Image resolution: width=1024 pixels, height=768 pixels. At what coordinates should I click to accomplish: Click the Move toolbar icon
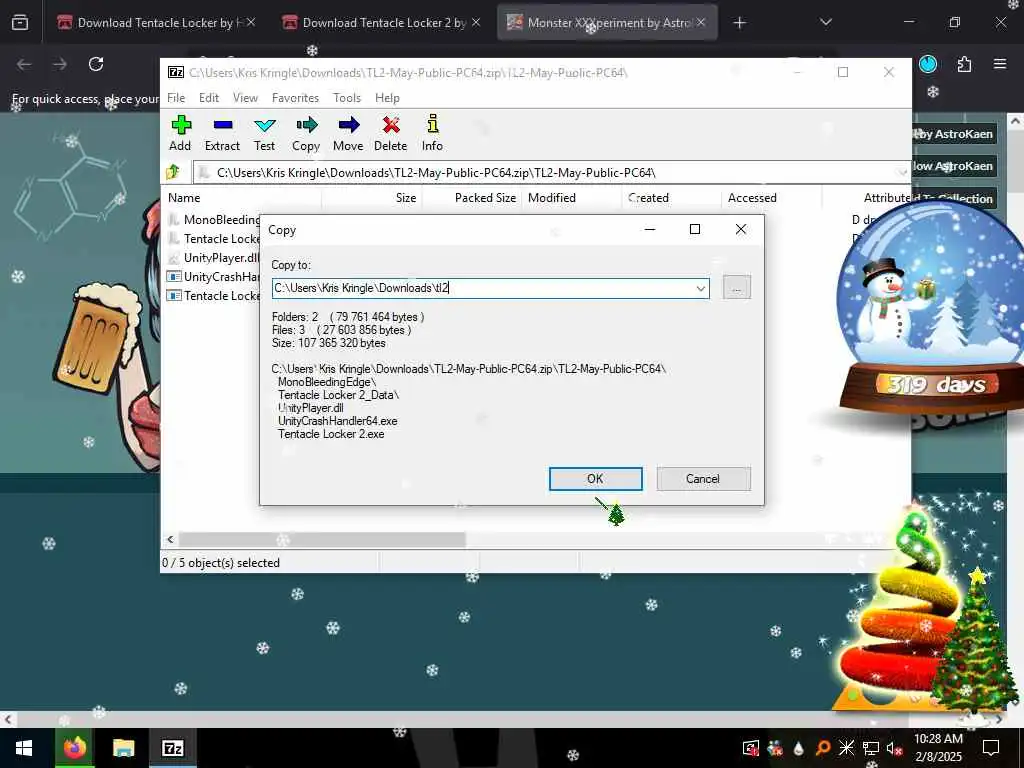coord(348,133)
